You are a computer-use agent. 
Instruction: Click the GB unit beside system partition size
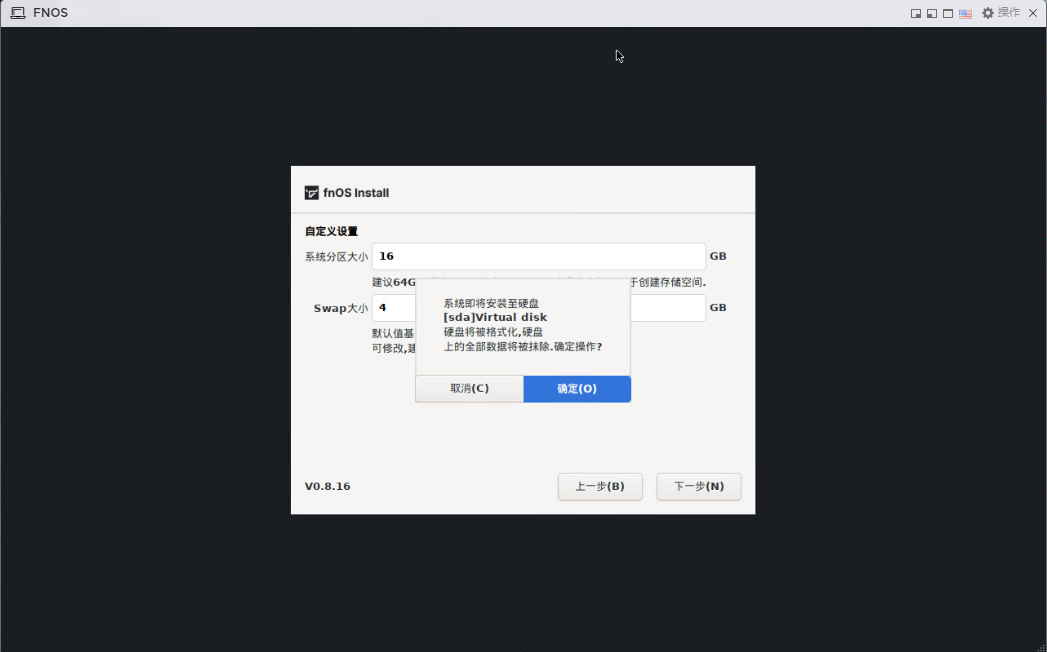click(x=718, y=257)
